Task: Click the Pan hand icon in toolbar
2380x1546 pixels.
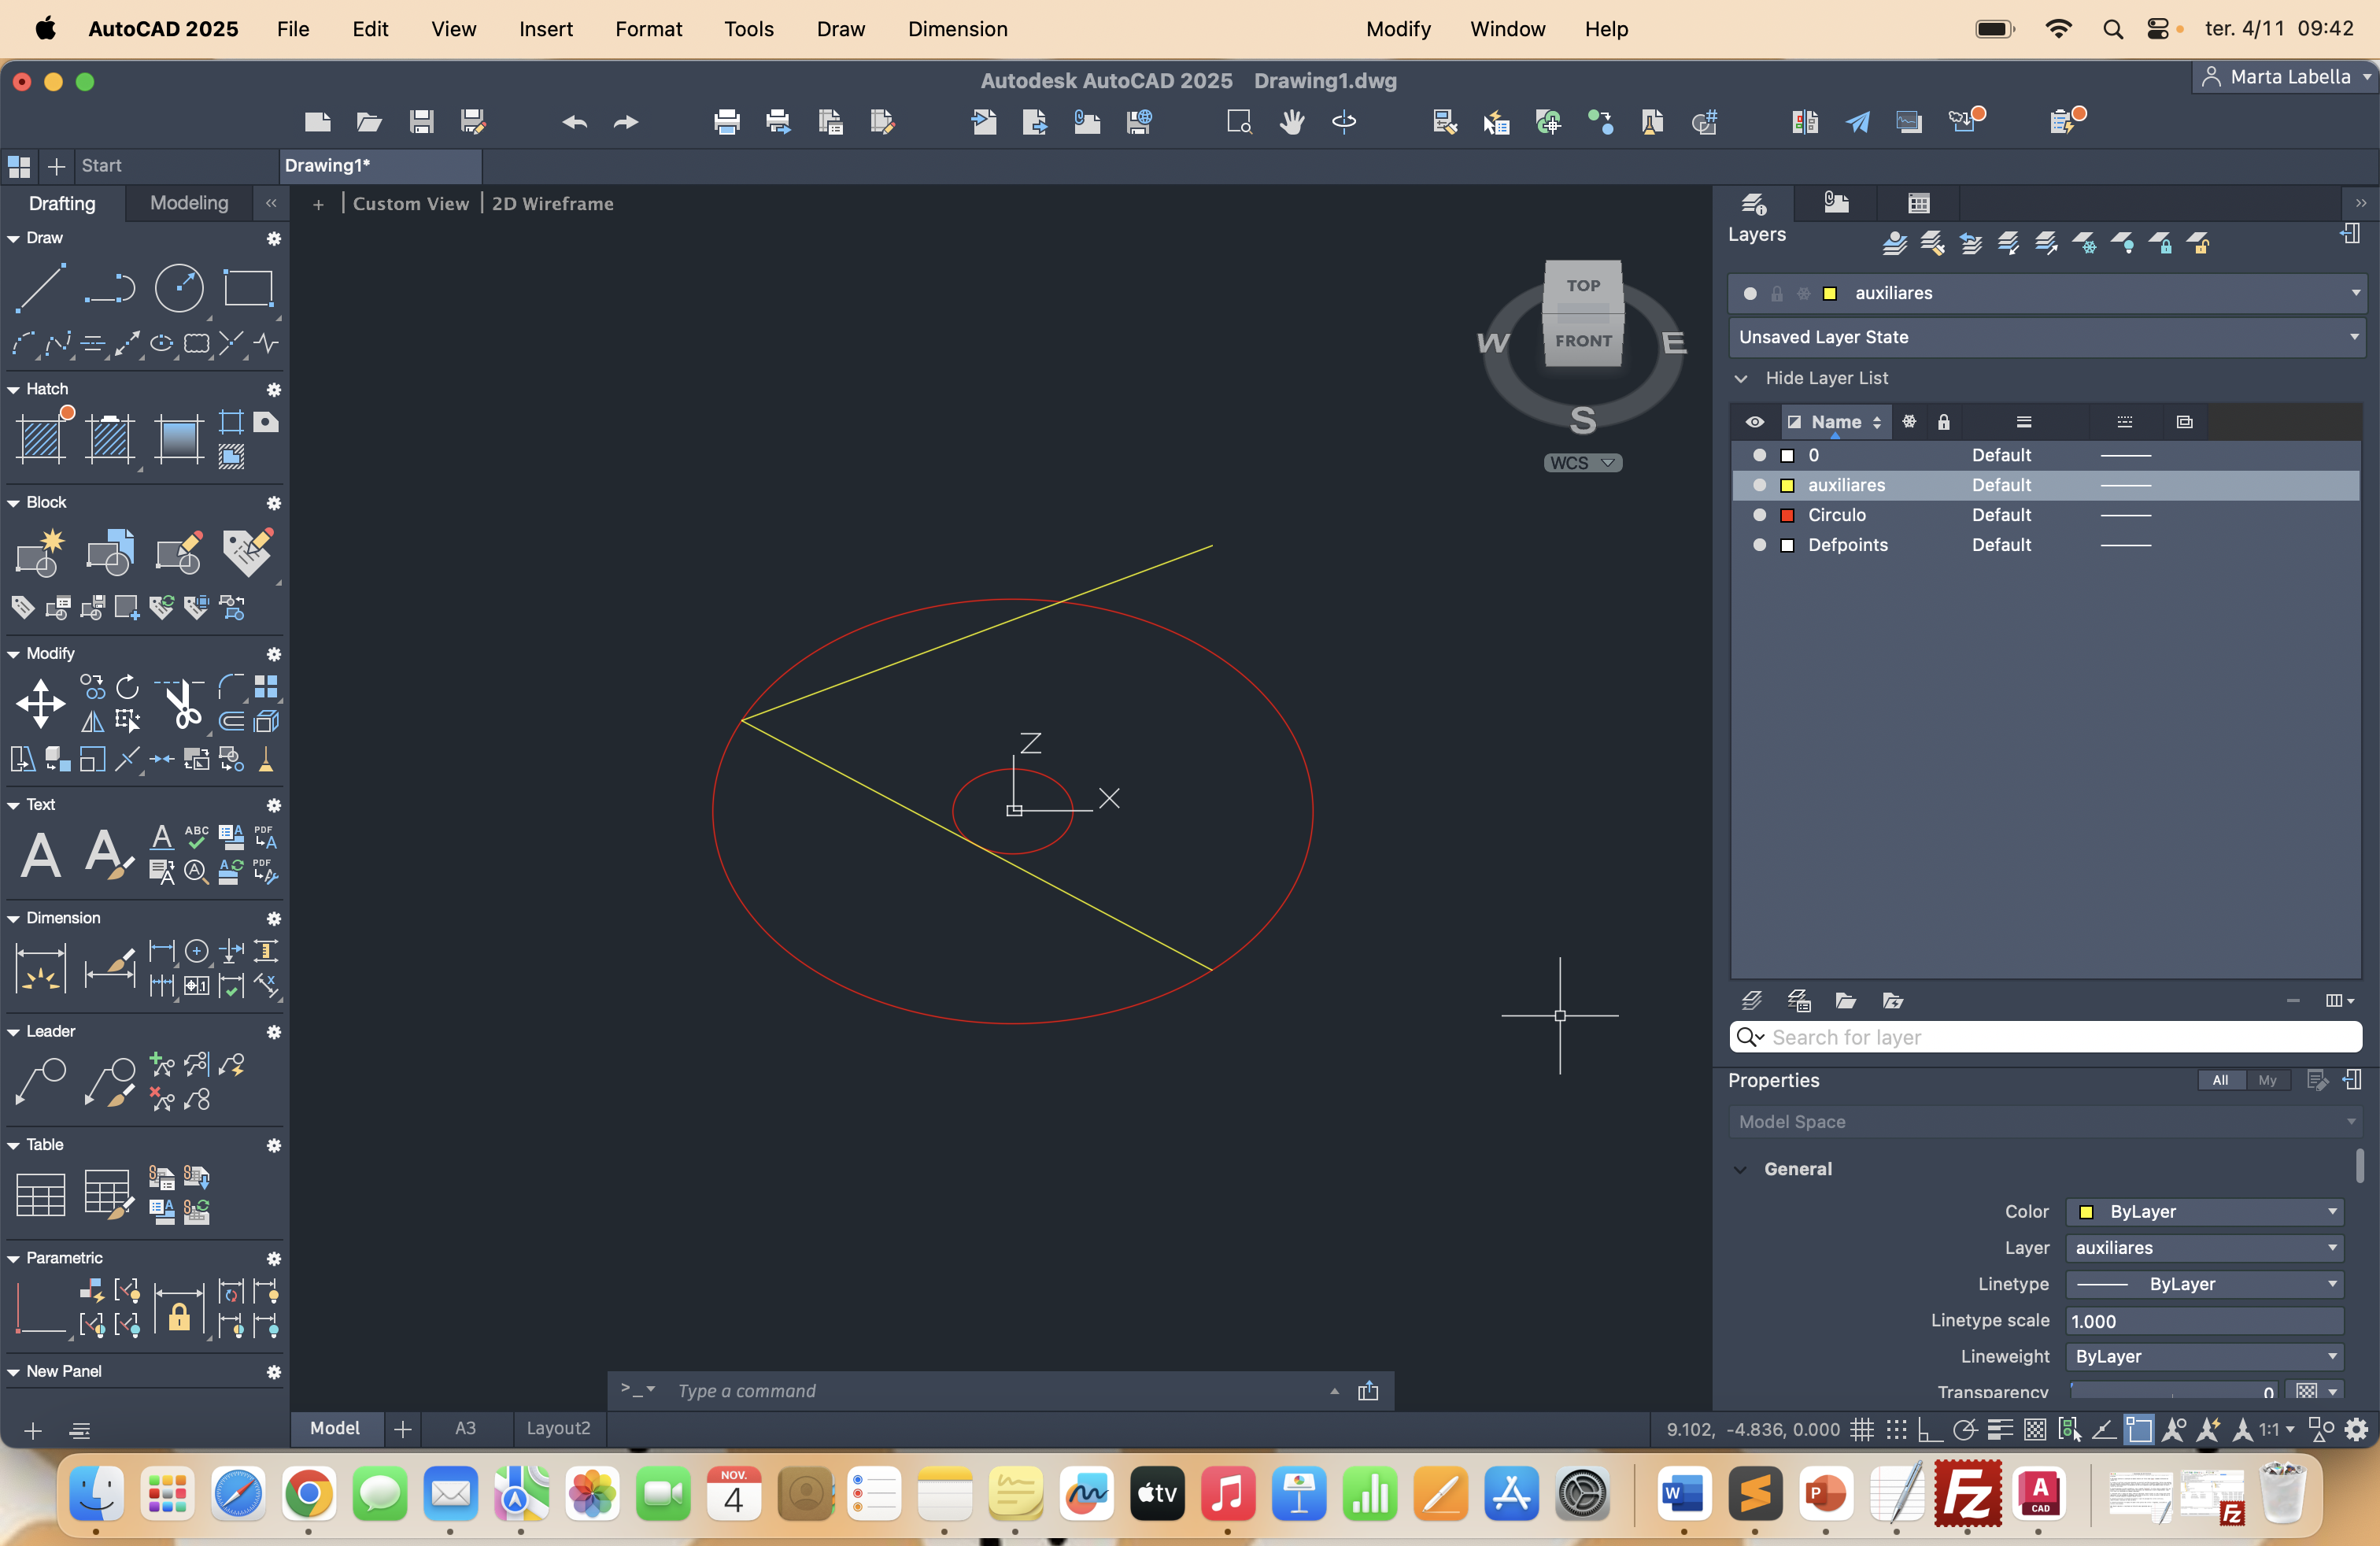Action: point(1292,122)
